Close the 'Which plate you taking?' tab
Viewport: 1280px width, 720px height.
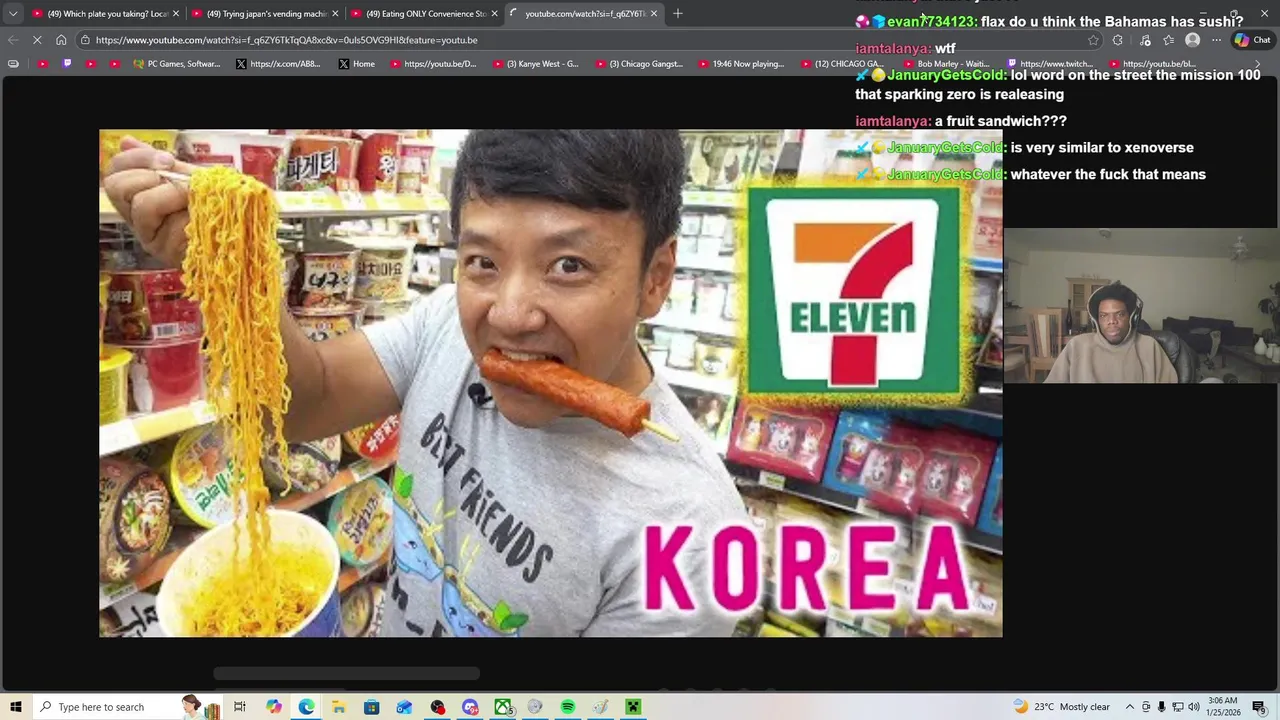point(175,13)
